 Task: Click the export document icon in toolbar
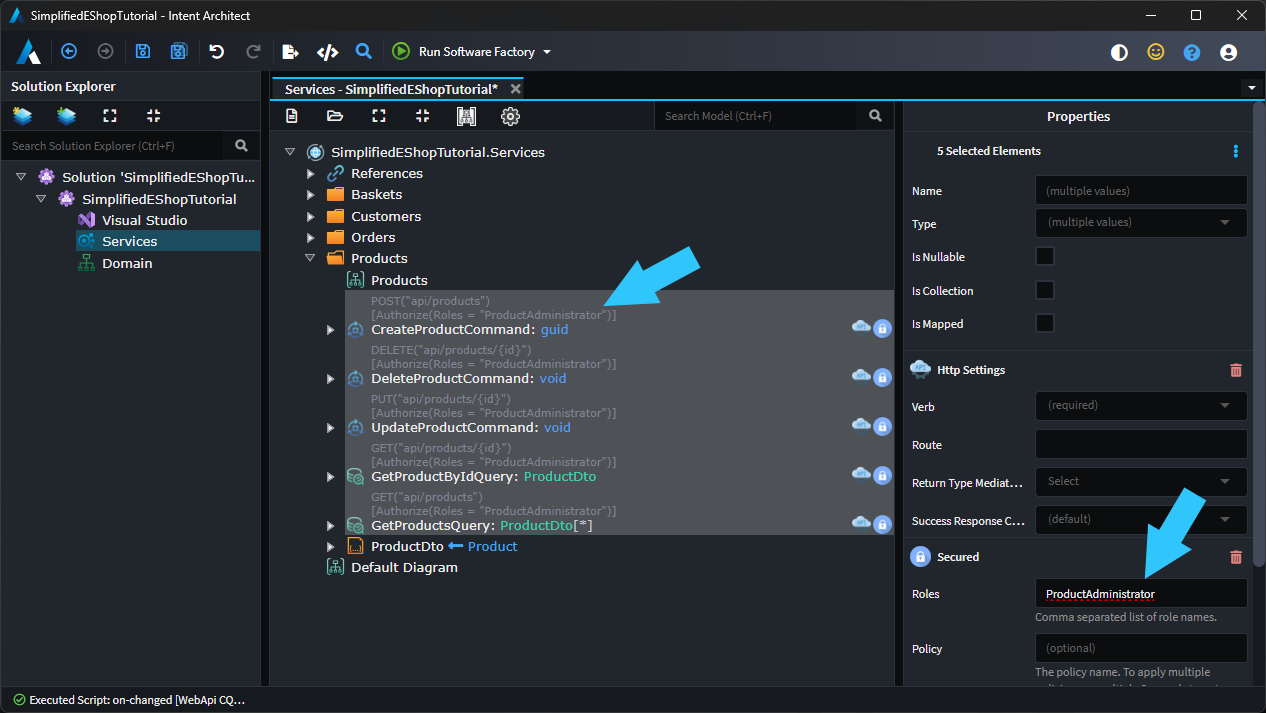290,52
